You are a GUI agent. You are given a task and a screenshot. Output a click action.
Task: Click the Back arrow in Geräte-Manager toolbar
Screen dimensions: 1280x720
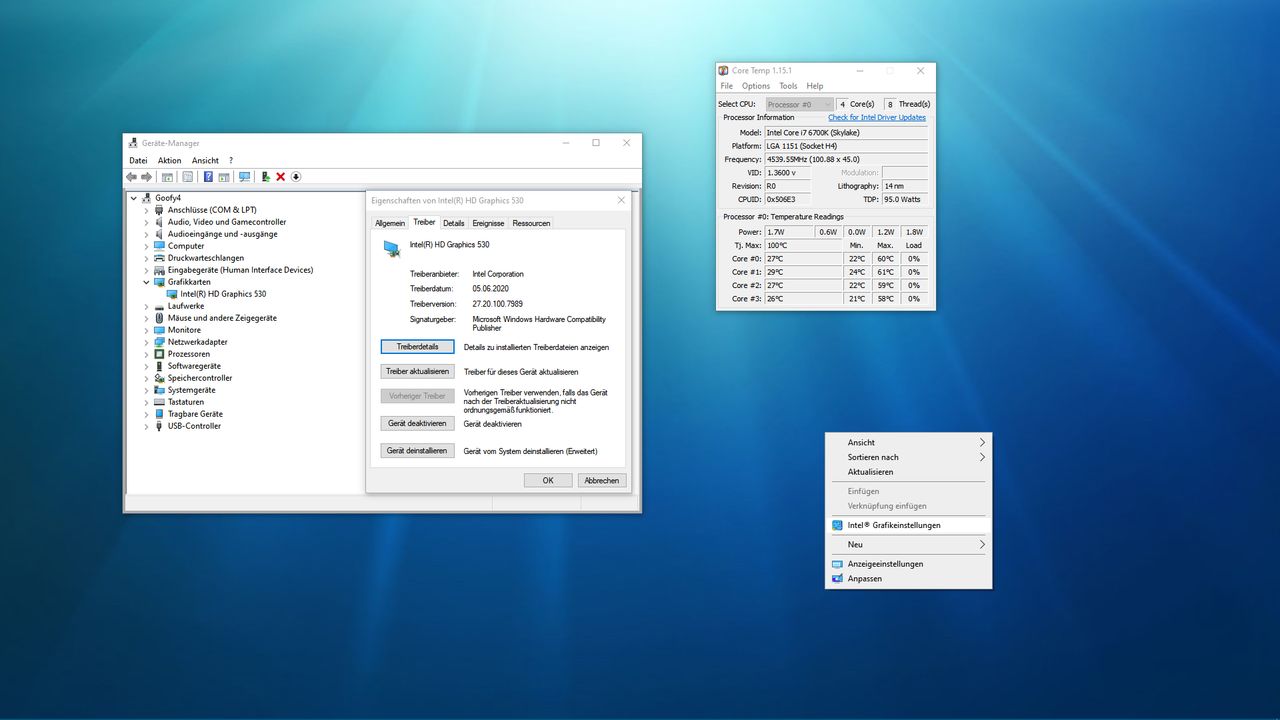[x=131, y=177]
